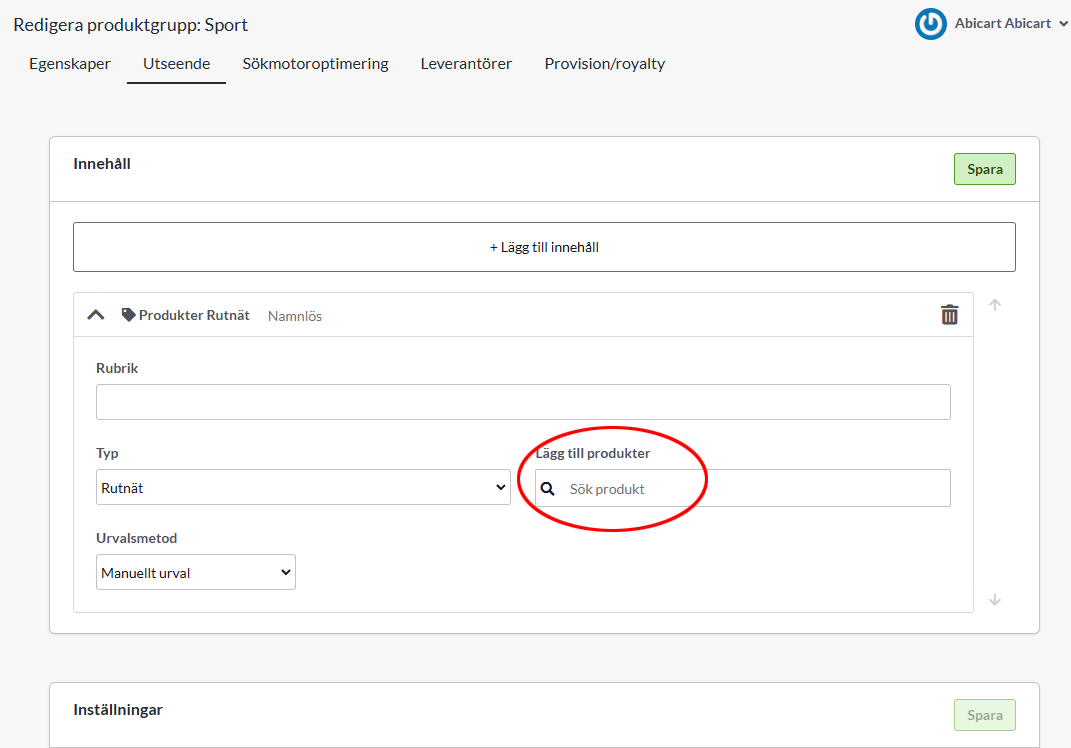
Task: Switch to the Egenskaper tab
Action: tap(70, 64)
